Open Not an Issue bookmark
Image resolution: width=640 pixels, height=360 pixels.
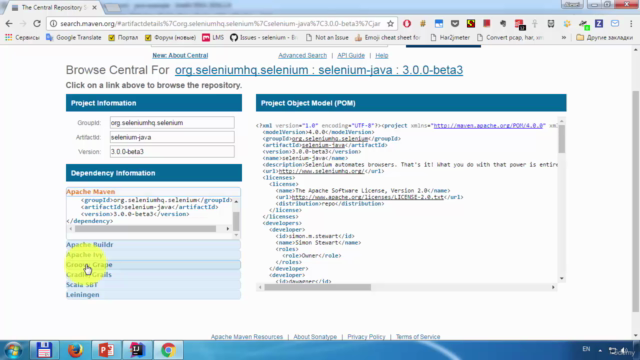point(327,38)
